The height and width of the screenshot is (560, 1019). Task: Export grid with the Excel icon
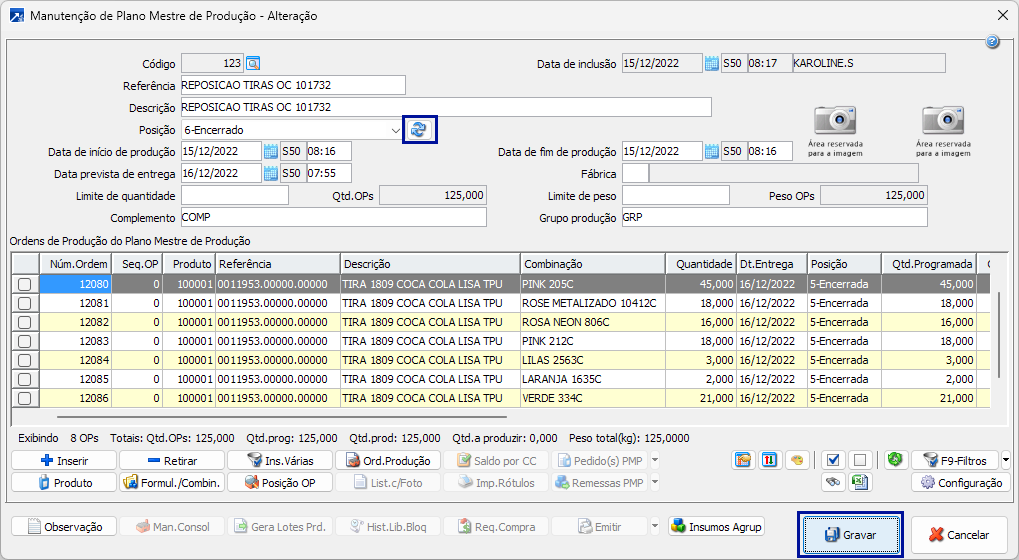858,483
